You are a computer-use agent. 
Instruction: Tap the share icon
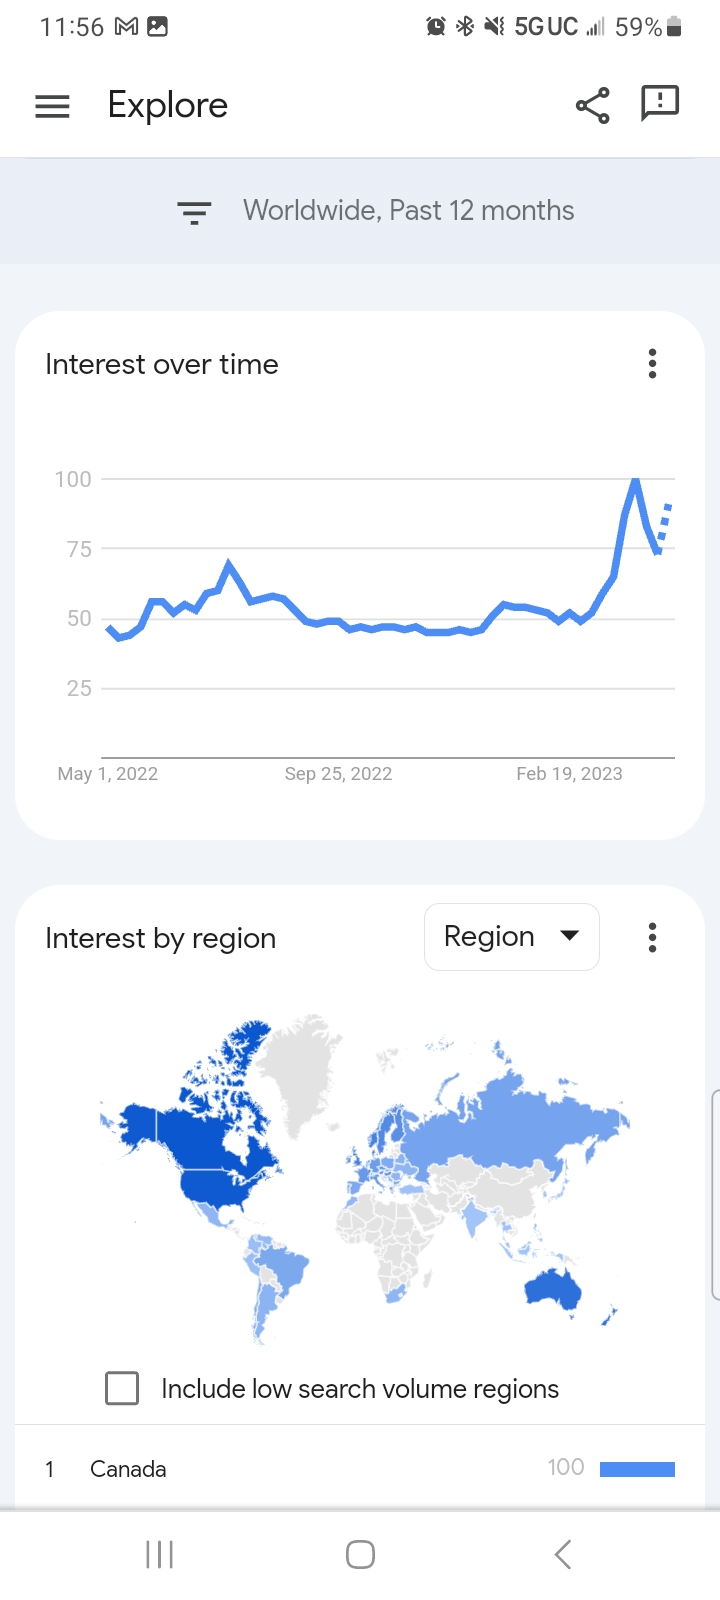coord(593,105)
